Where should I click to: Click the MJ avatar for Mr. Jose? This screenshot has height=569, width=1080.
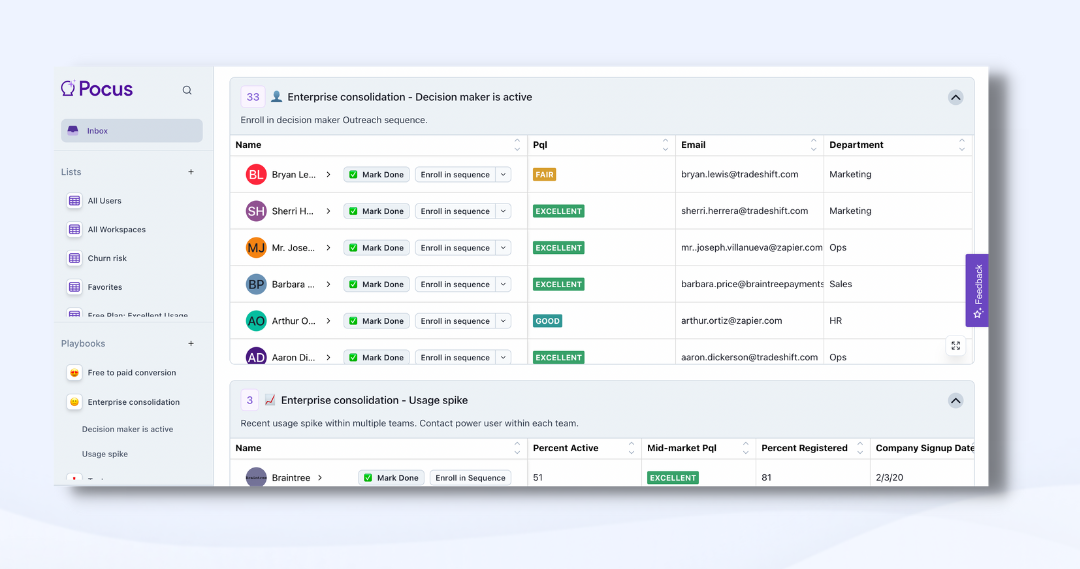click(x=256, y=247)
